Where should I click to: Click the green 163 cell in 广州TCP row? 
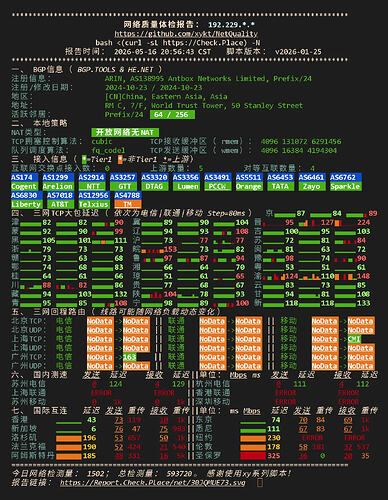[x=129, y=357]
